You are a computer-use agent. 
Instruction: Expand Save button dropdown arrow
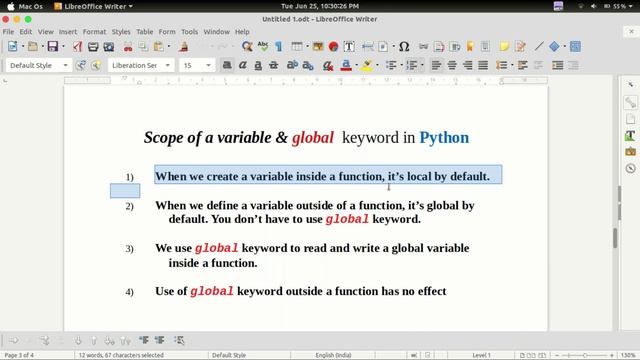63,47
